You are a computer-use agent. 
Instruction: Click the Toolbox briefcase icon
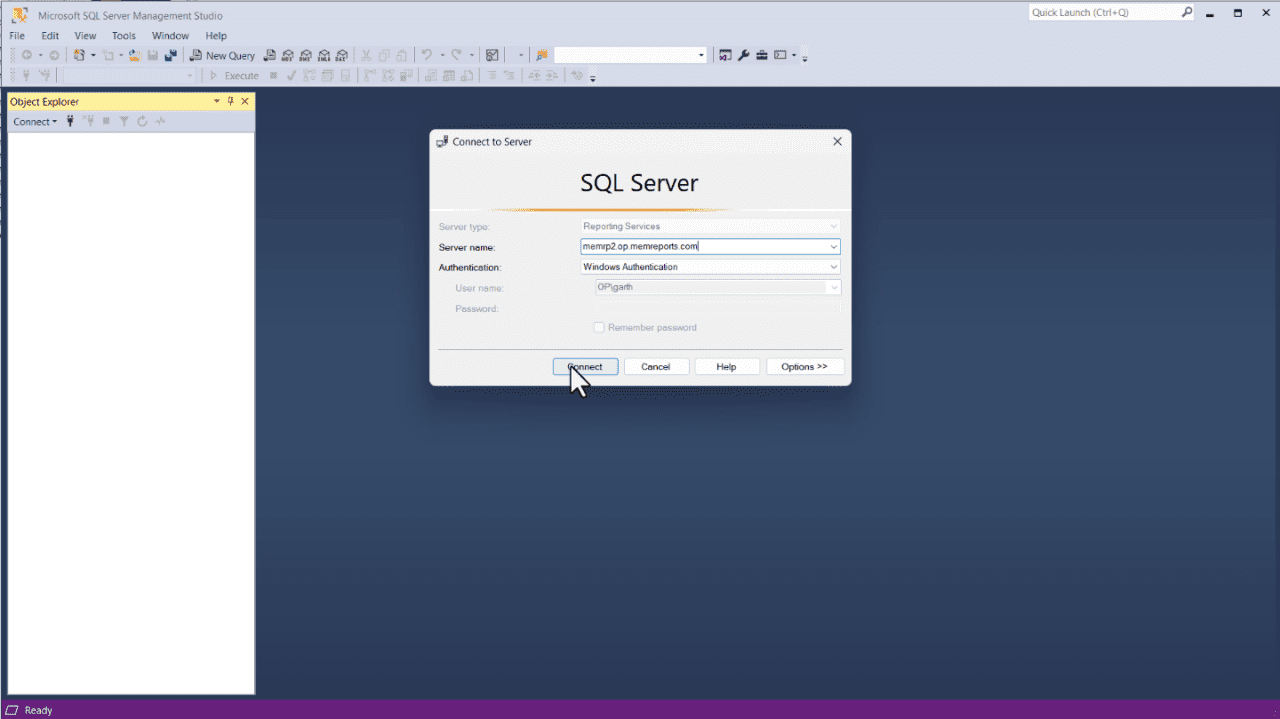click(x=762, y=56)
